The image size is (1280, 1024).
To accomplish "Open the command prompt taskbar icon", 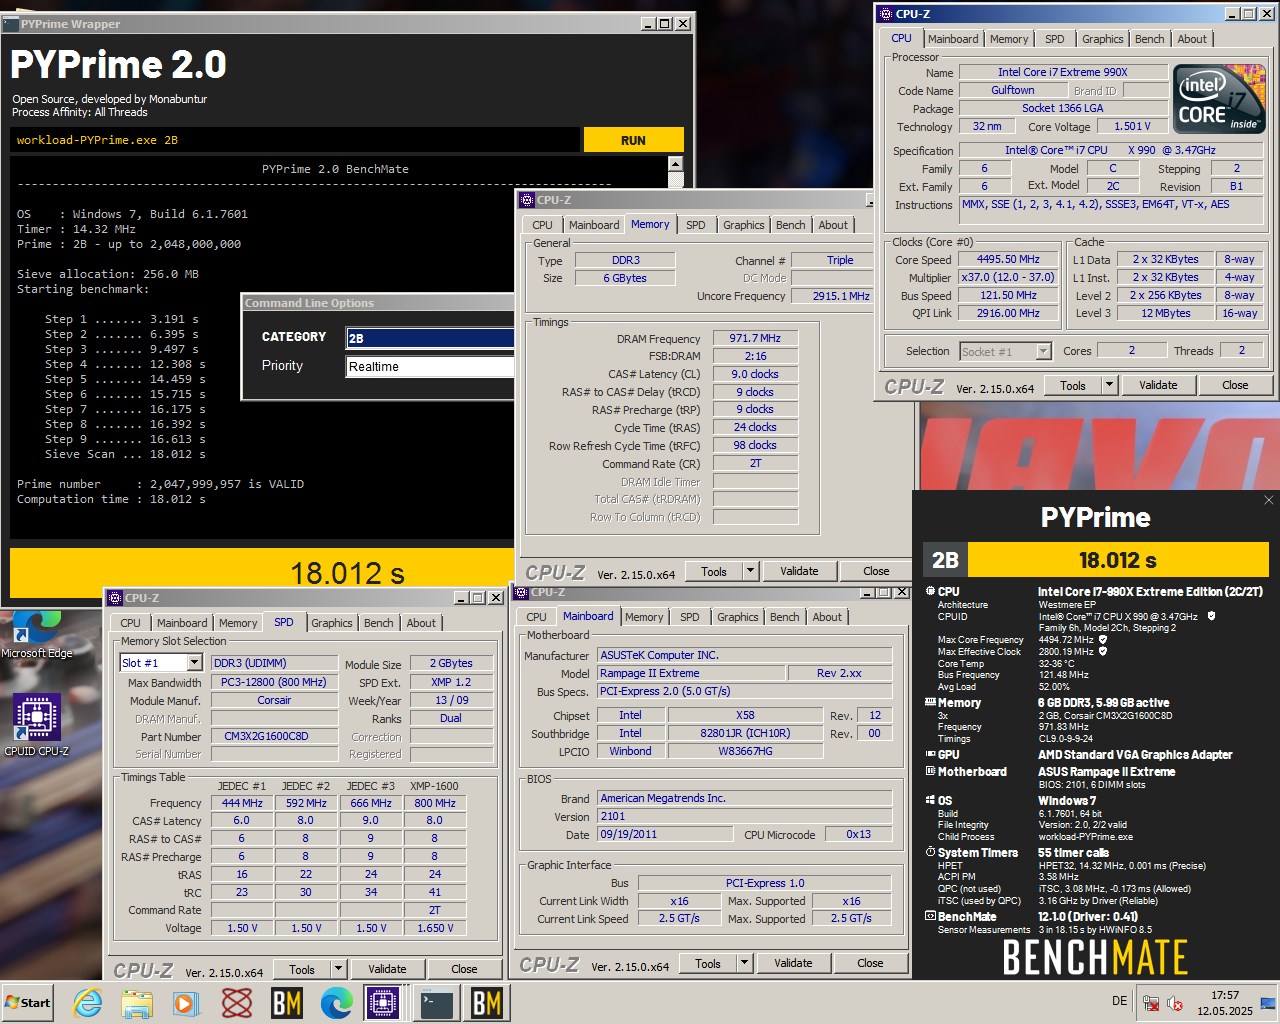I will [x=437, y=1003].
